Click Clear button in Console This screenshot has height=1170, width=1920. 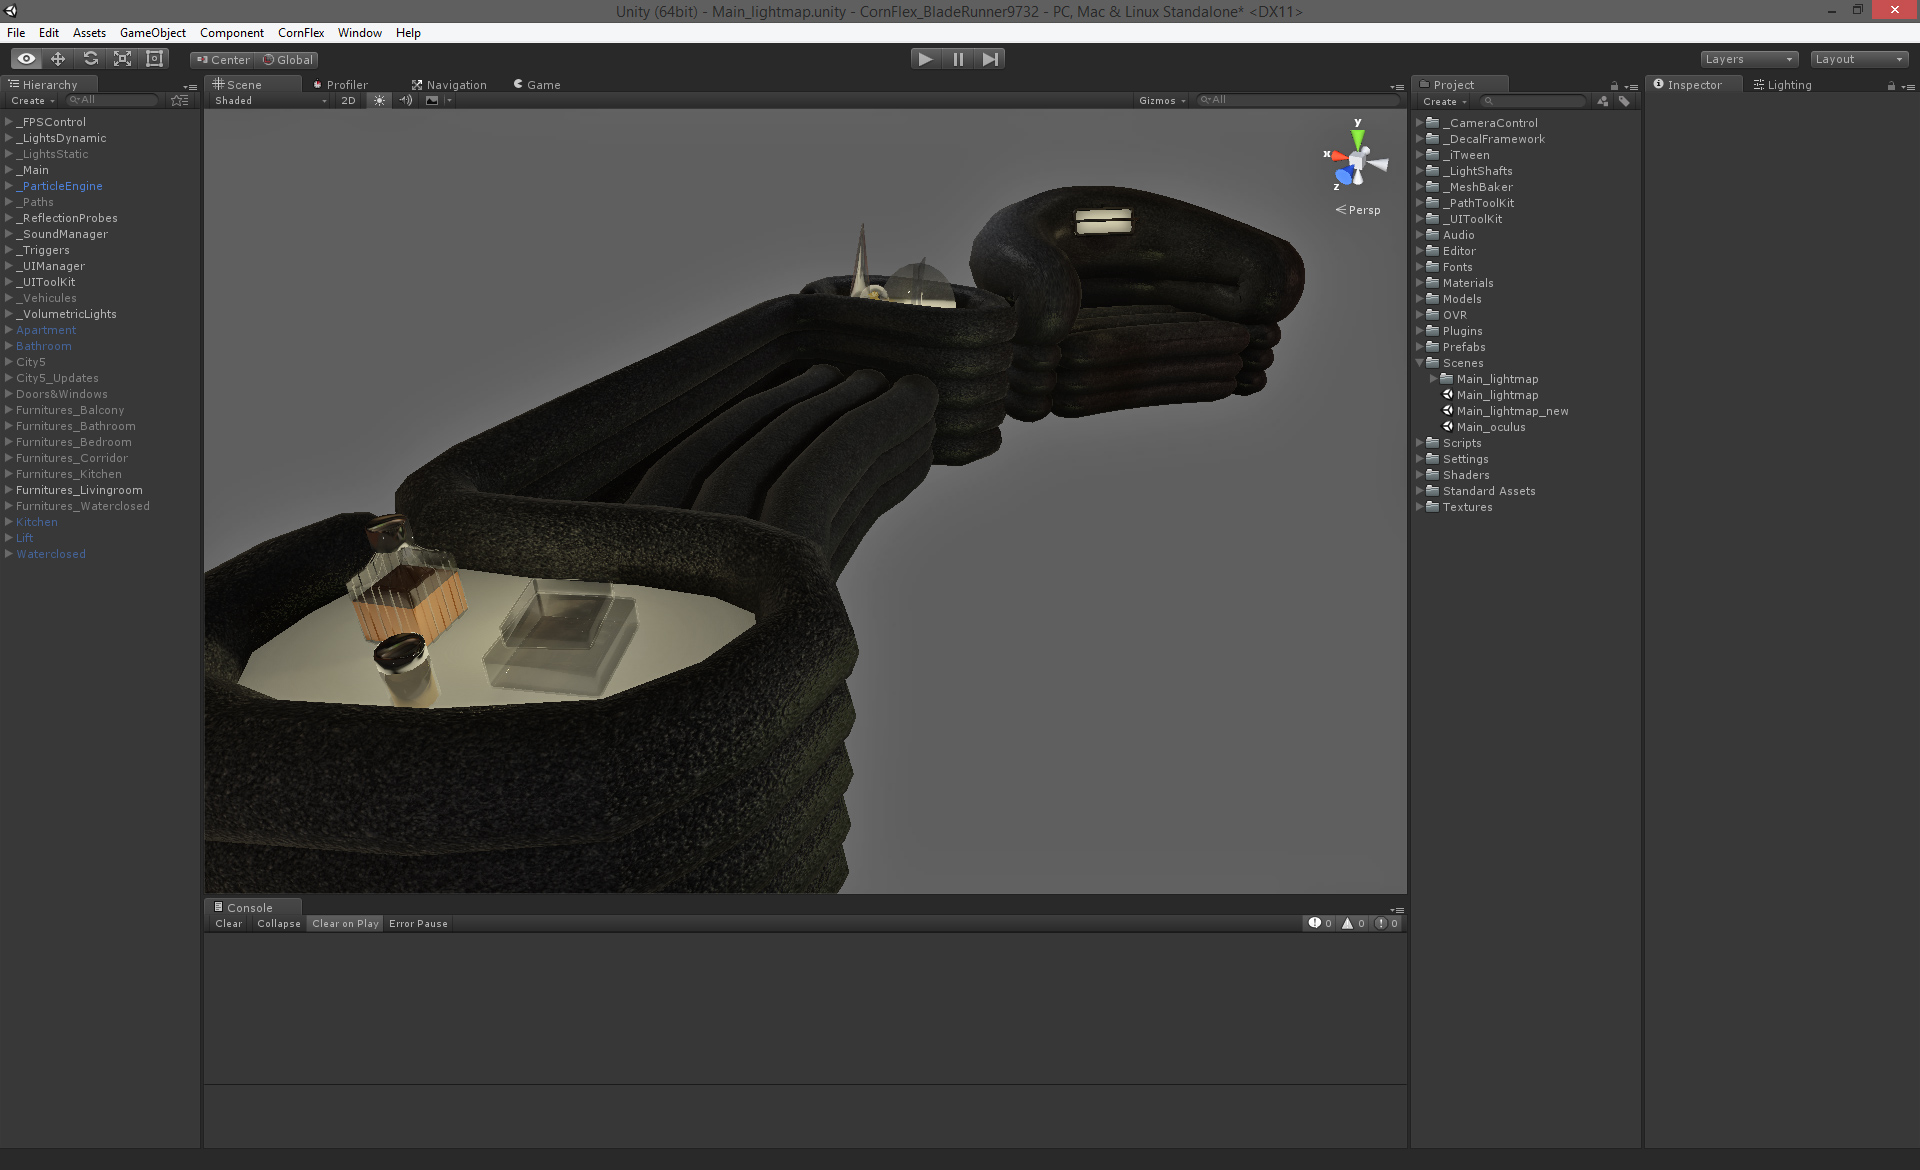click(228, 924)
